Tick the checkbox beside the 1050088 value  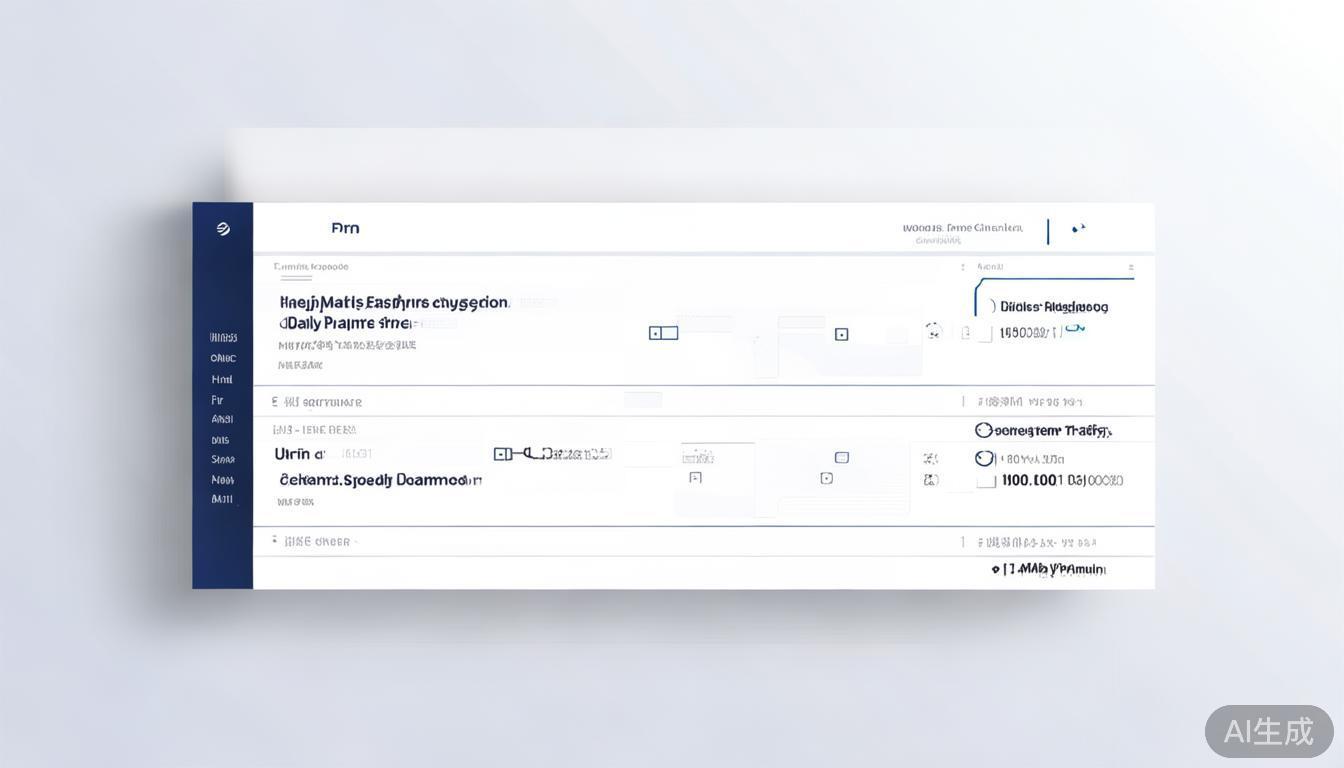pyautogui.click(x=984, y=333)
